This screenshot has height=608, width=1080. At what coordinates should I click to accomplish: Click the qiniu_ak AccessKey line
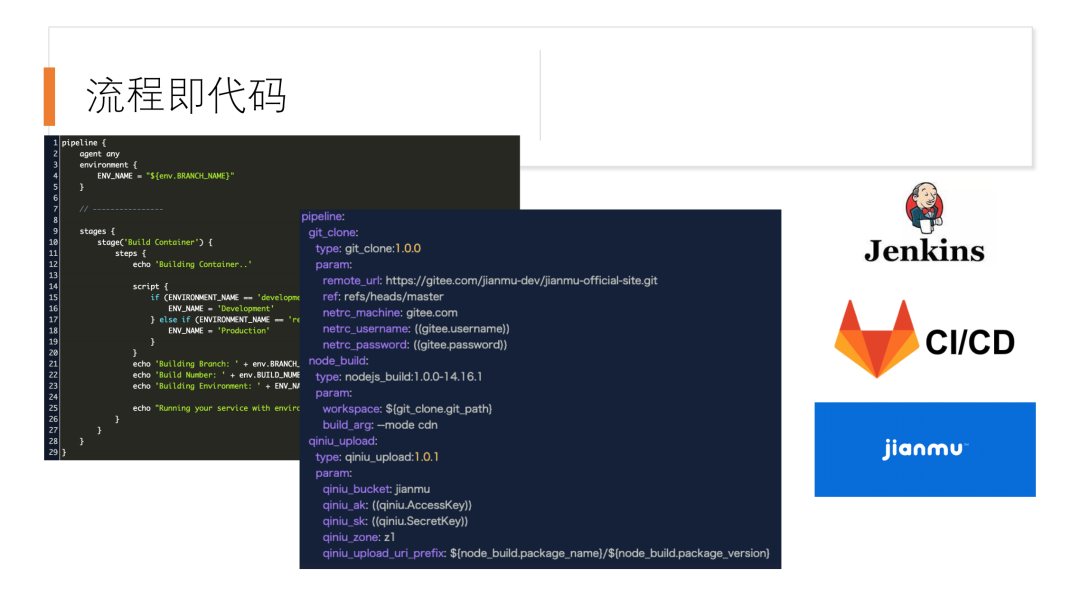pyautogui.click(x=397, y=505)
